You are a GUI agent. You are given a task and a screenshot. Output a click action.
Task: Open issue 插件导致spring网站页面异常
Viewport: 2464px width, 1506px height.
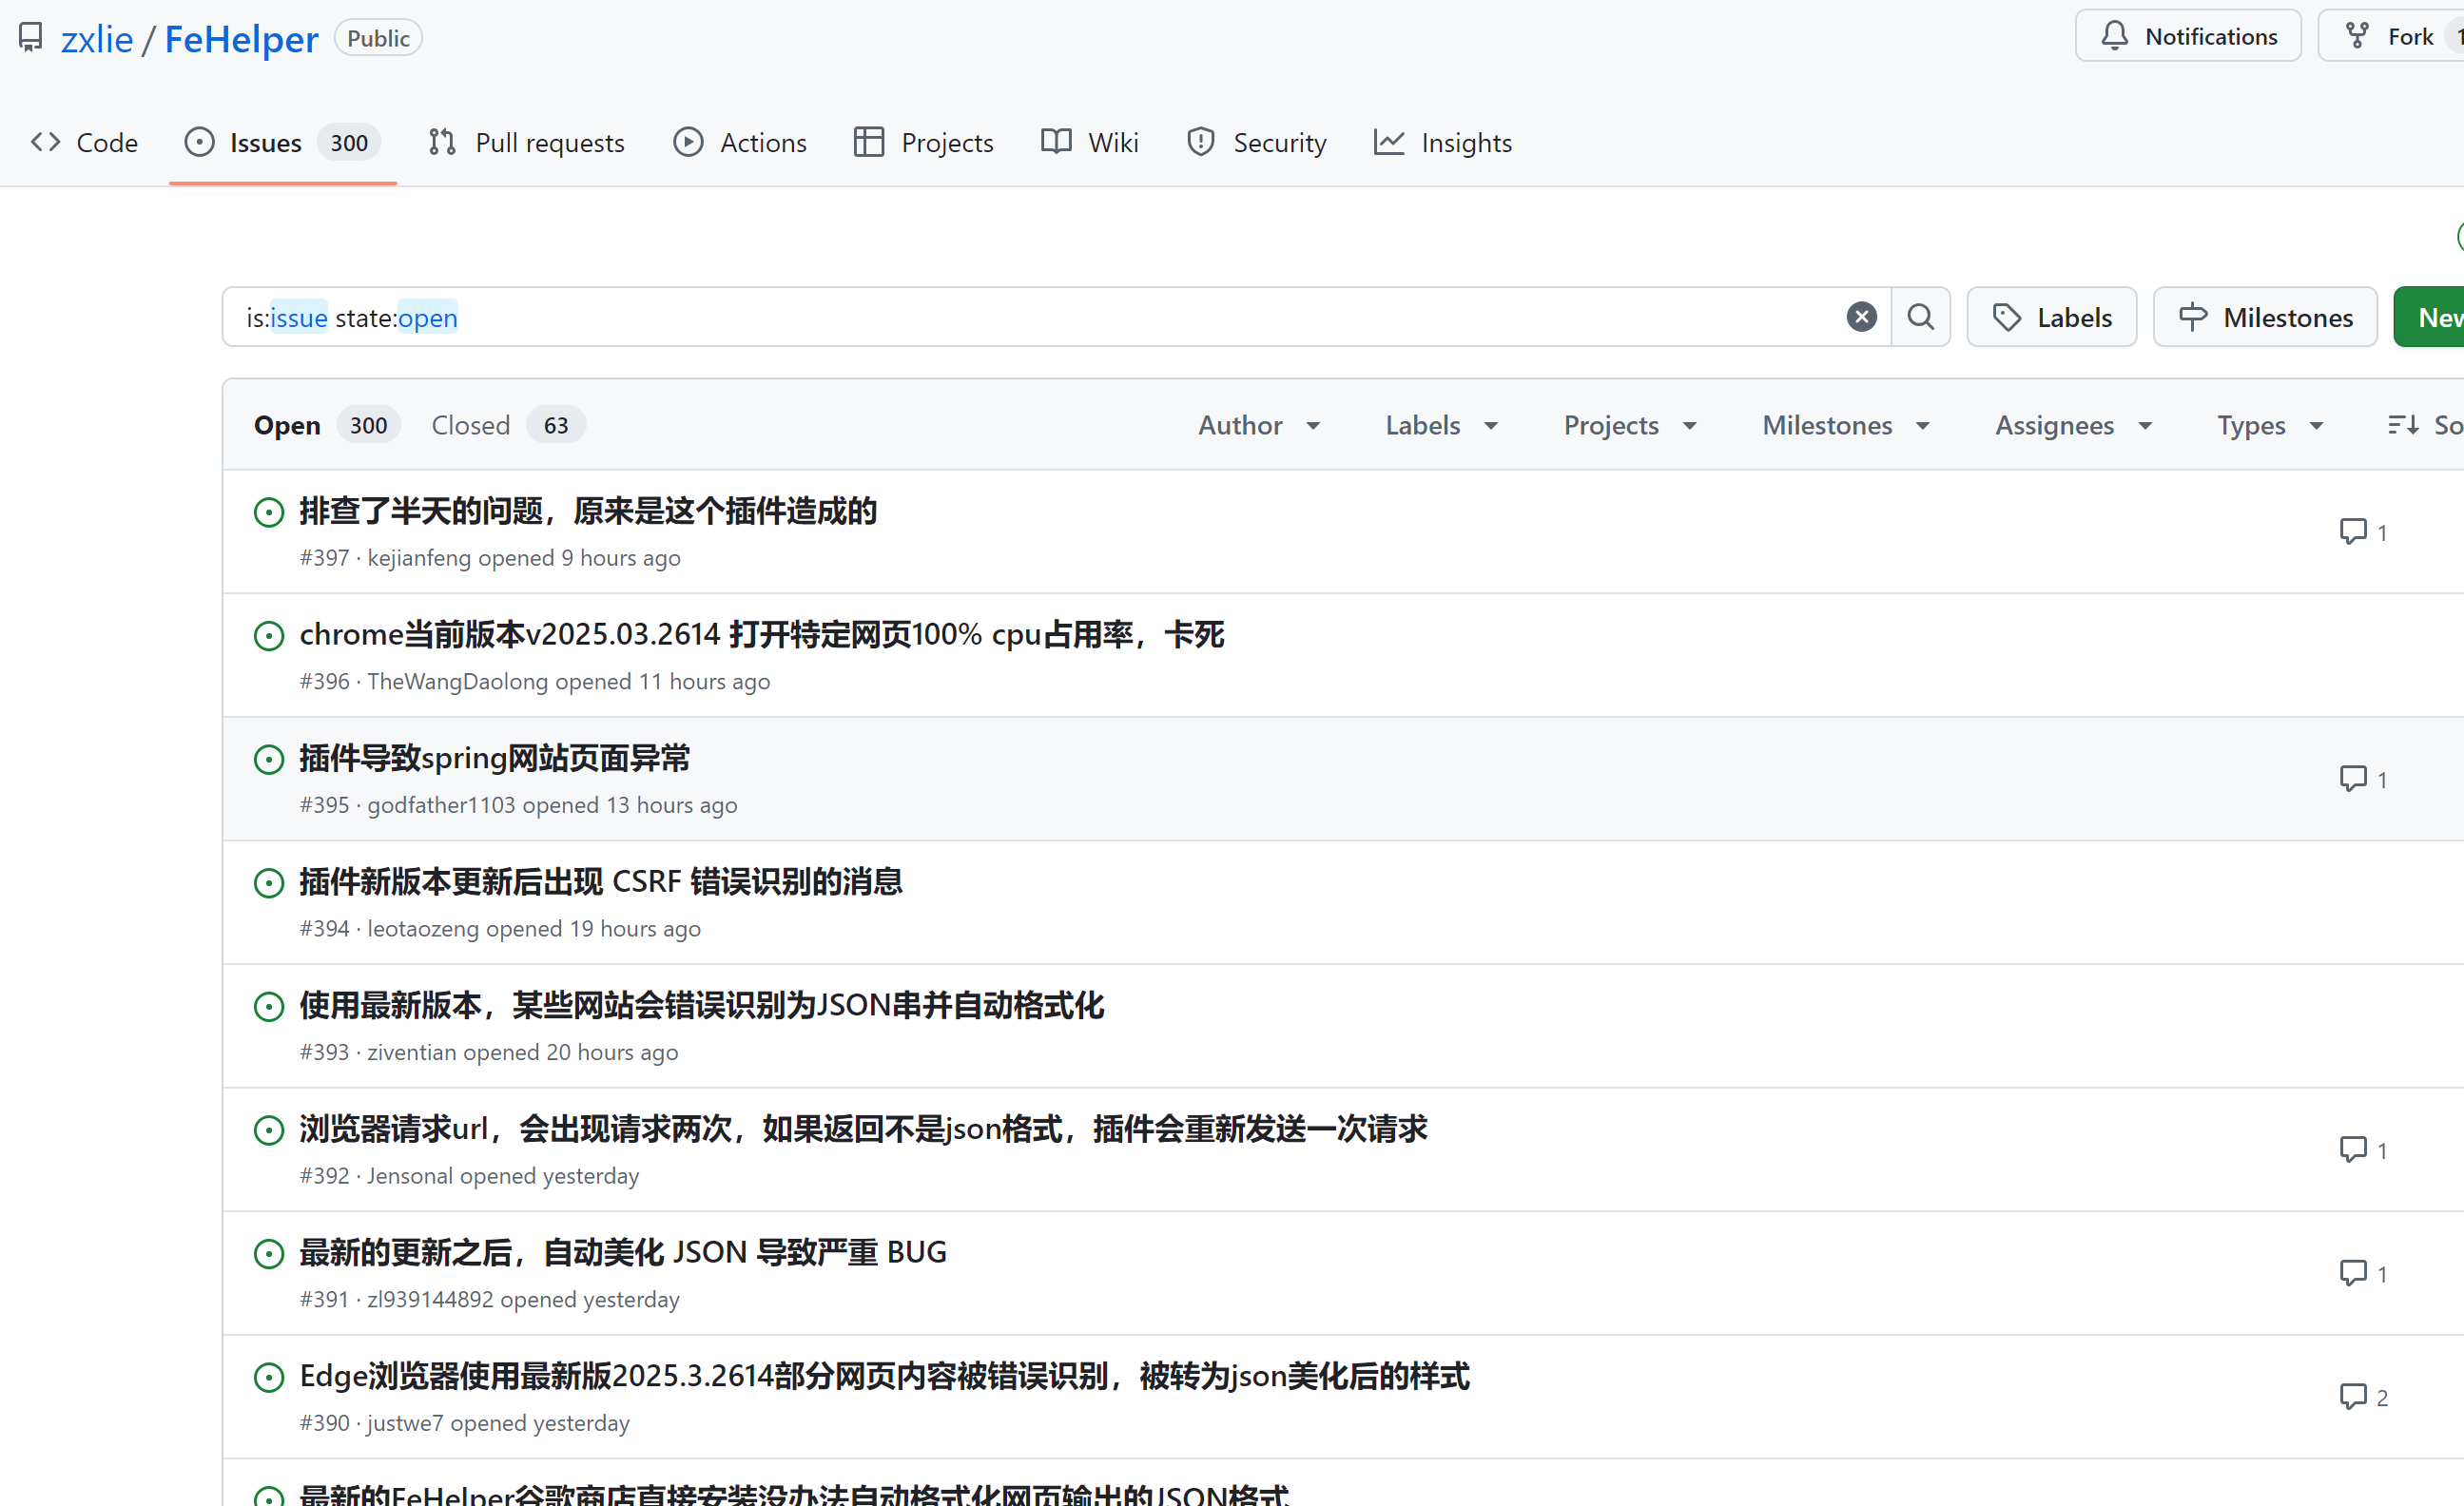[x=494, y=758]
